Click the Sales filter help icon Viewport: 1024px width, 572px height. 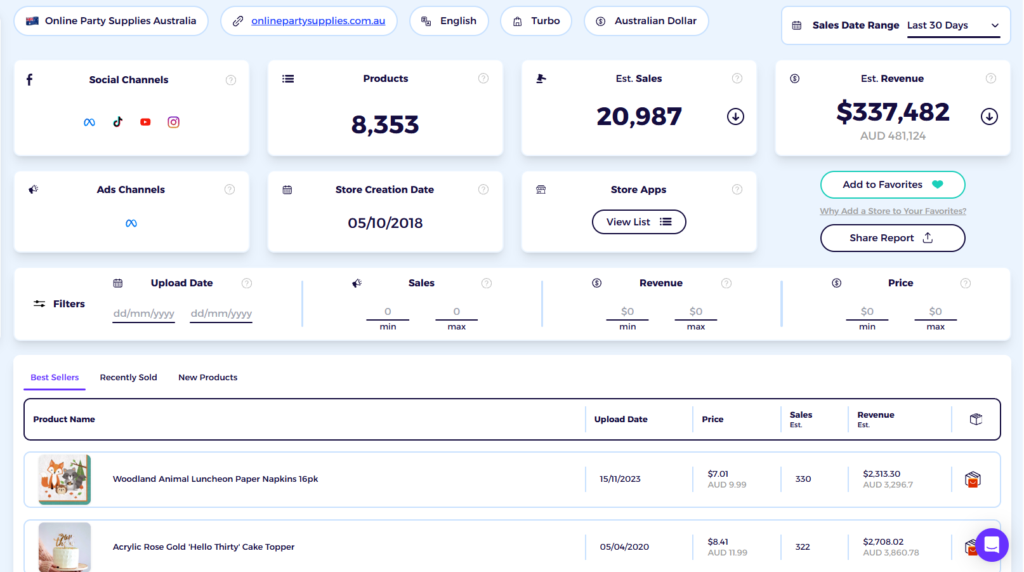click(x=487, y=283)
